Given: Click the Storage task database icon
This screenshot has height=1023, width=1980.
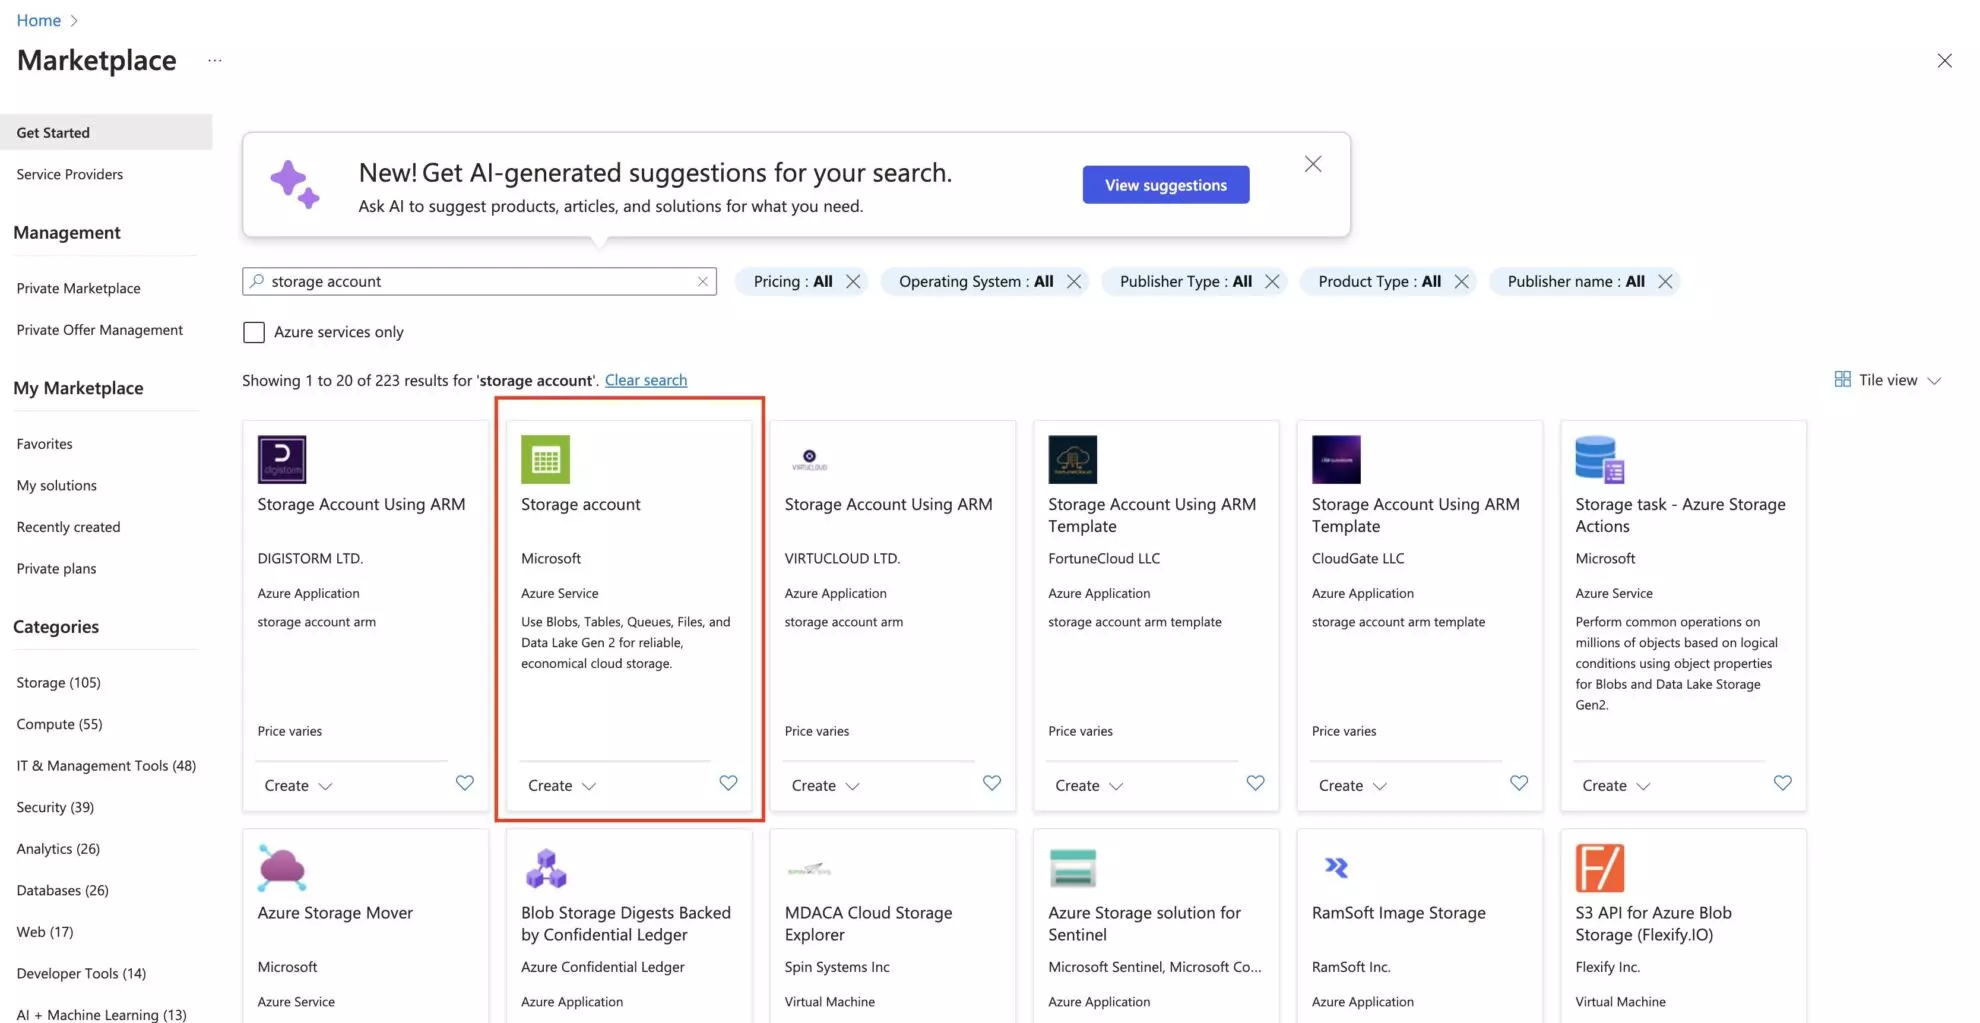Looking at the screenshot, I should (x=1600, y=460).
